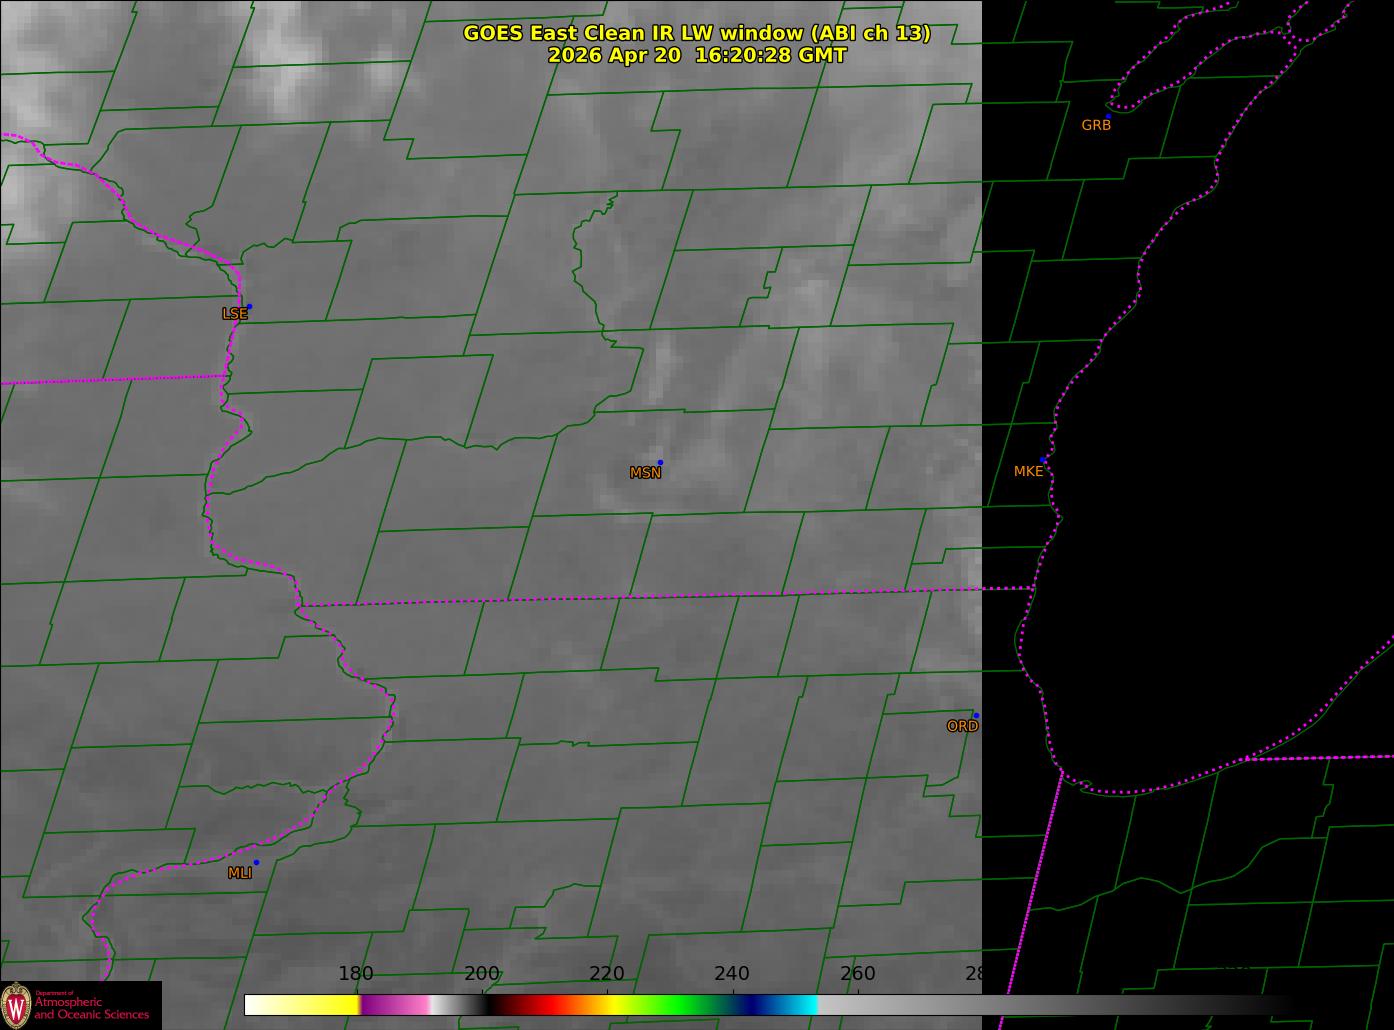
Task: Click the LSE station marker
Action: coord(249,306)
